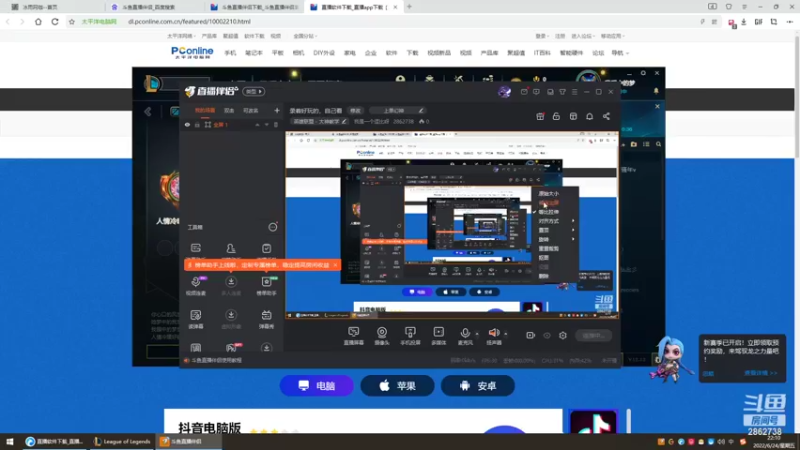Viewport: 800px width, 450px height.
Task: Open the message feedback icon in title bar
Action: coord(536,92)
